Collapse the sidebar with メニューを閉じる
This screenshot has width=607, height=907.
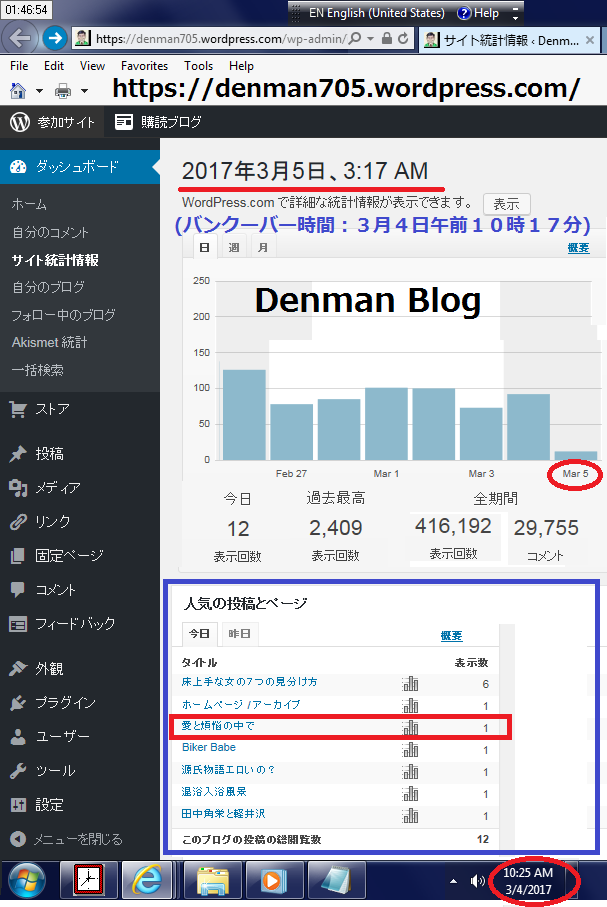pyautogui.click(x=67, y=839)
